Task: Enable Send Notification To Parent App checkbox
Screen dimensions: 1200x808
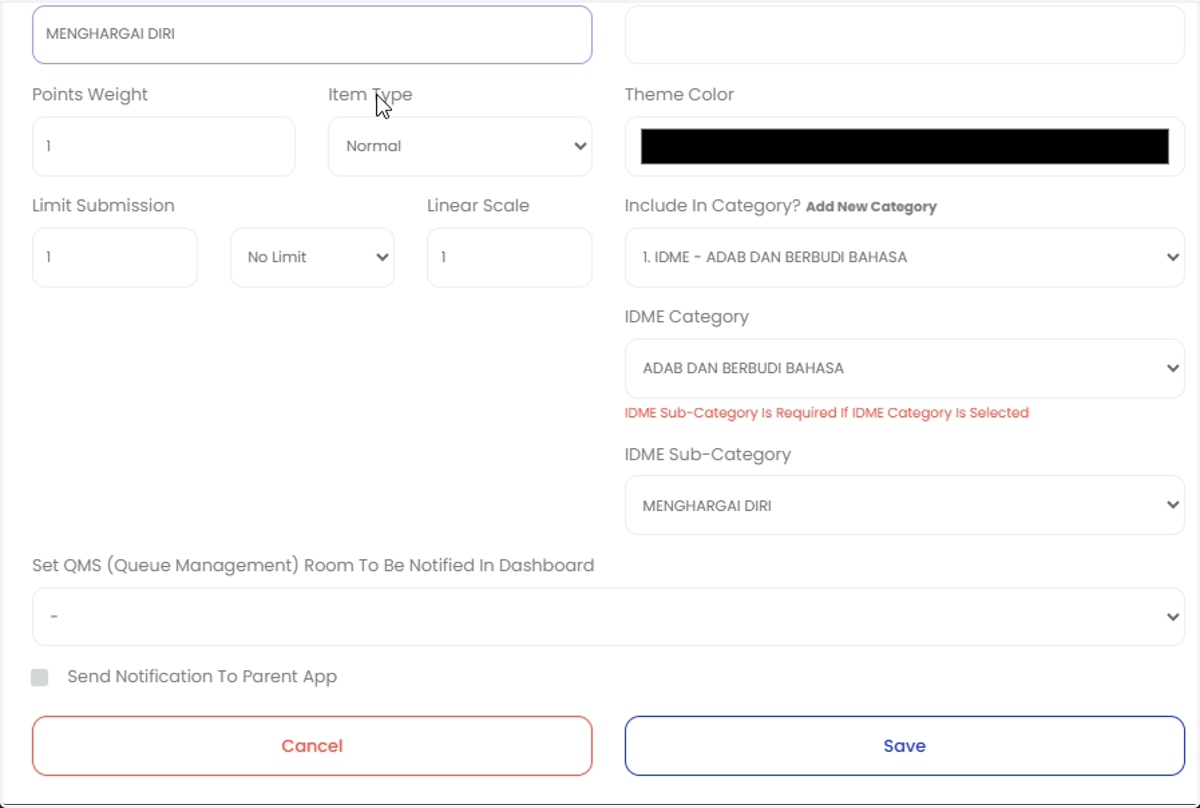Action: pyautogui.click(x=40, y=677)
